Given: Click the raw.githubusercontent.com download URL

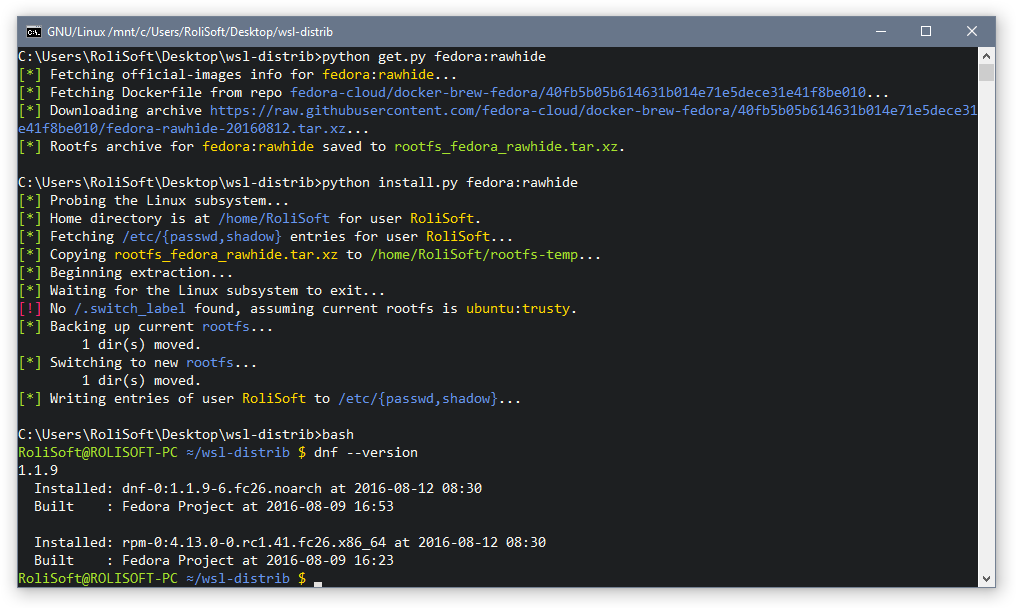Looking at the screenshot, I should tap(497, 119).
